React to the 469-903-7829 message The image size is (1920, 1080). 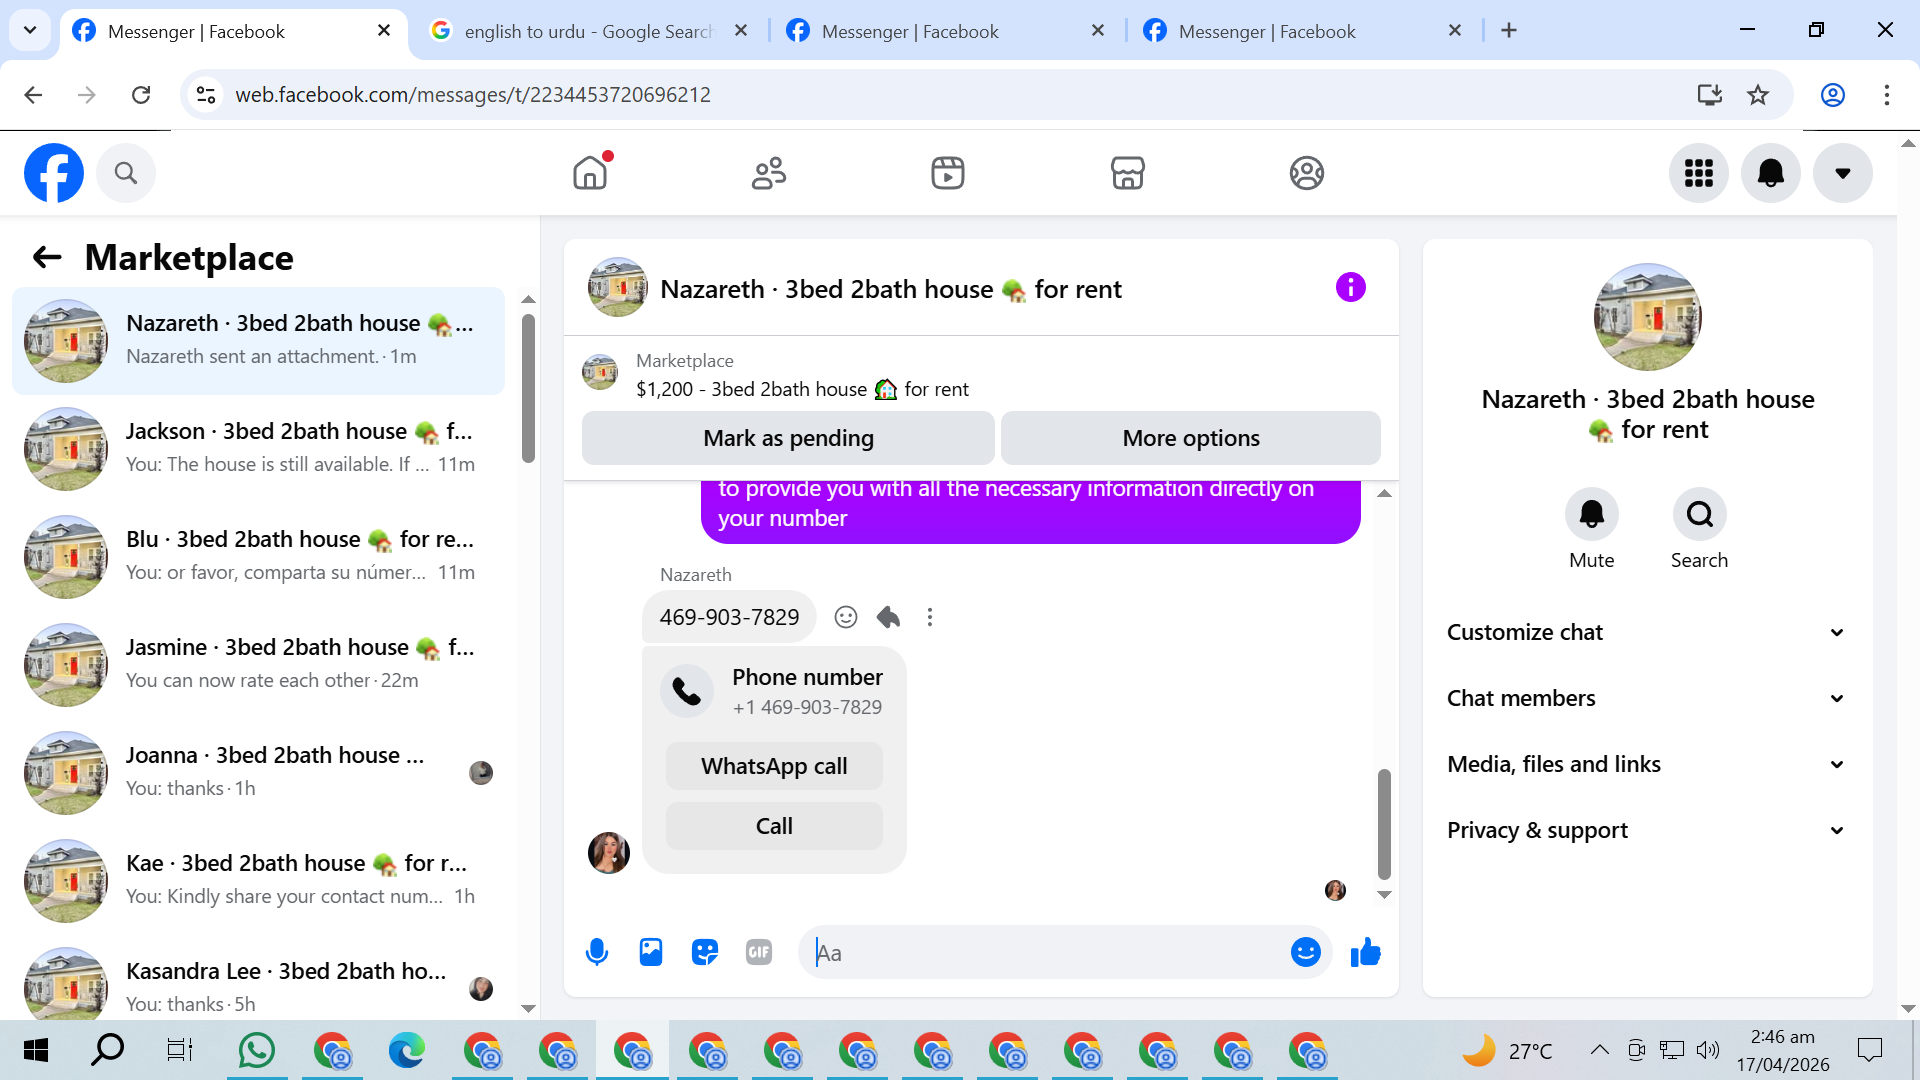pyautogui.click(x=846, y=617)
